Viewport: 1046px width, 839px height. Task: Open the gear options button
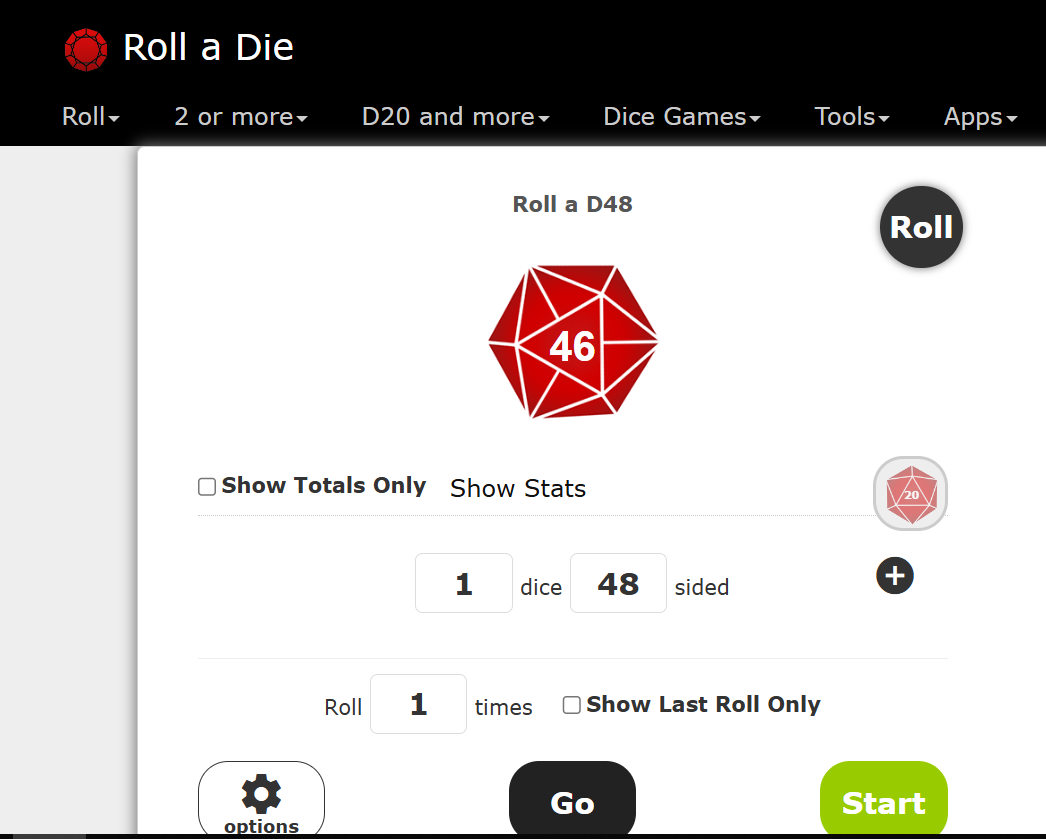click(261, 801)
